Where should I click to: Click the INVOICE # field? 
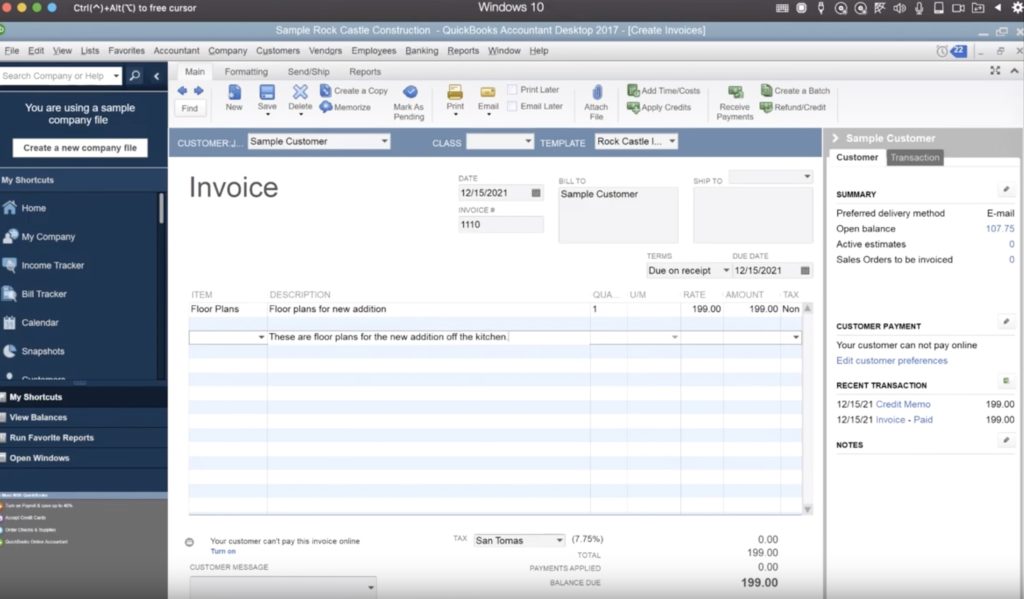pyautogui.click(x=500, y=225)
